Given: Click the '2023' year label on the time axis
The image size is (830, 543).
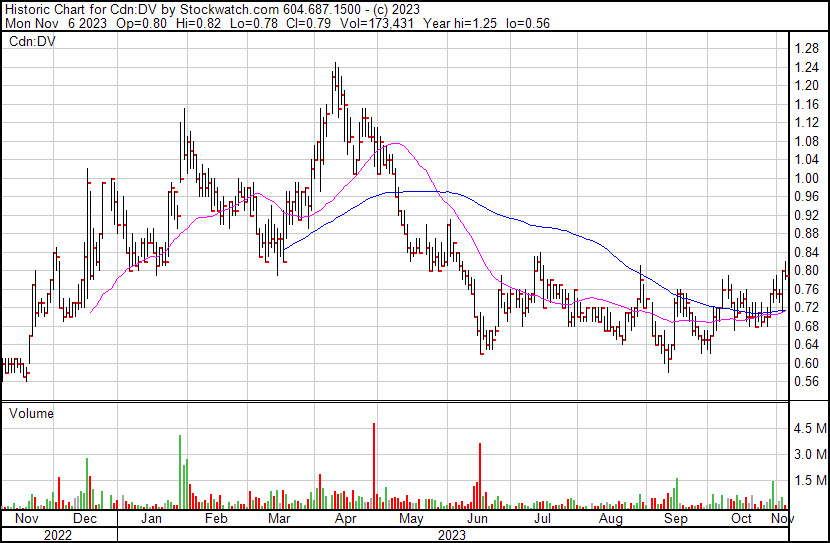Looking at the screenshot, I should (452, 535).
